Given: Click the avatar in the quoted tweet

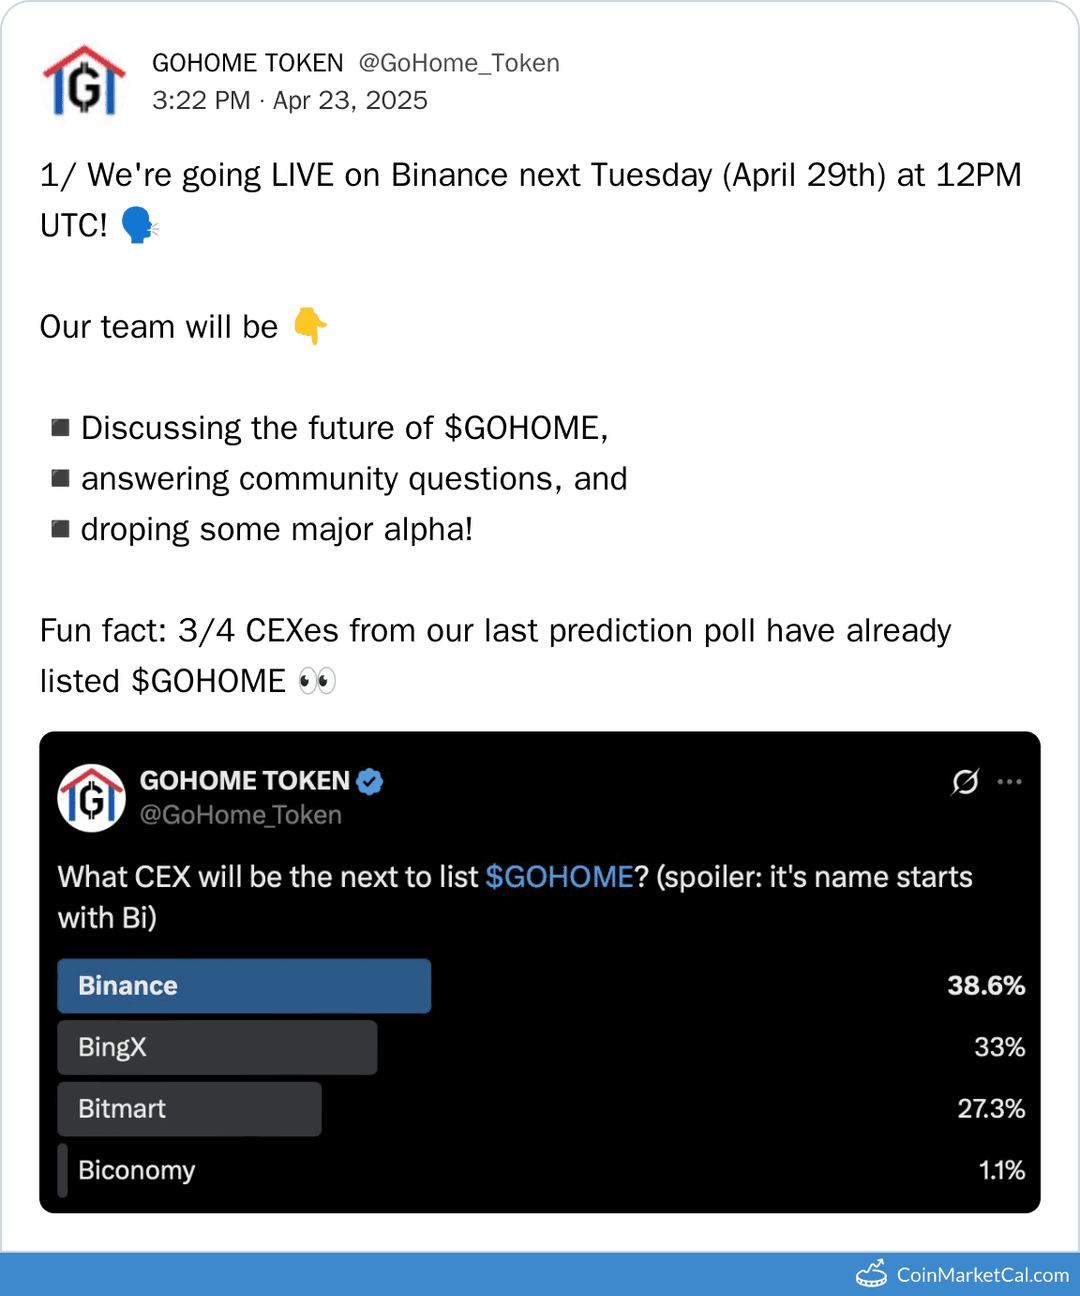Looking at the screenshot, I should (x=91, y=796).
